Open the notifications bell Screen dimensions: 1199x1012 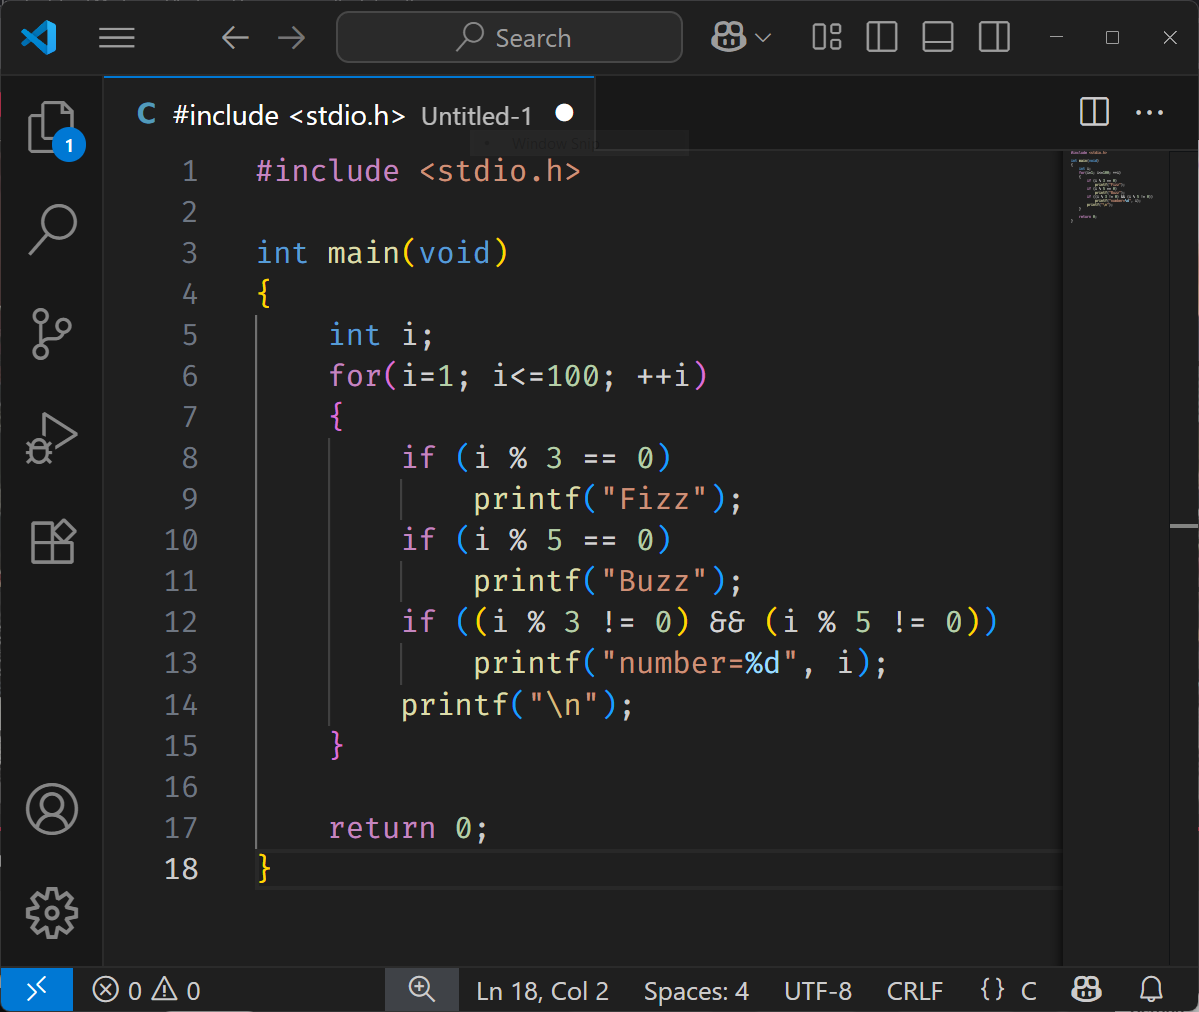point(1151,990)
